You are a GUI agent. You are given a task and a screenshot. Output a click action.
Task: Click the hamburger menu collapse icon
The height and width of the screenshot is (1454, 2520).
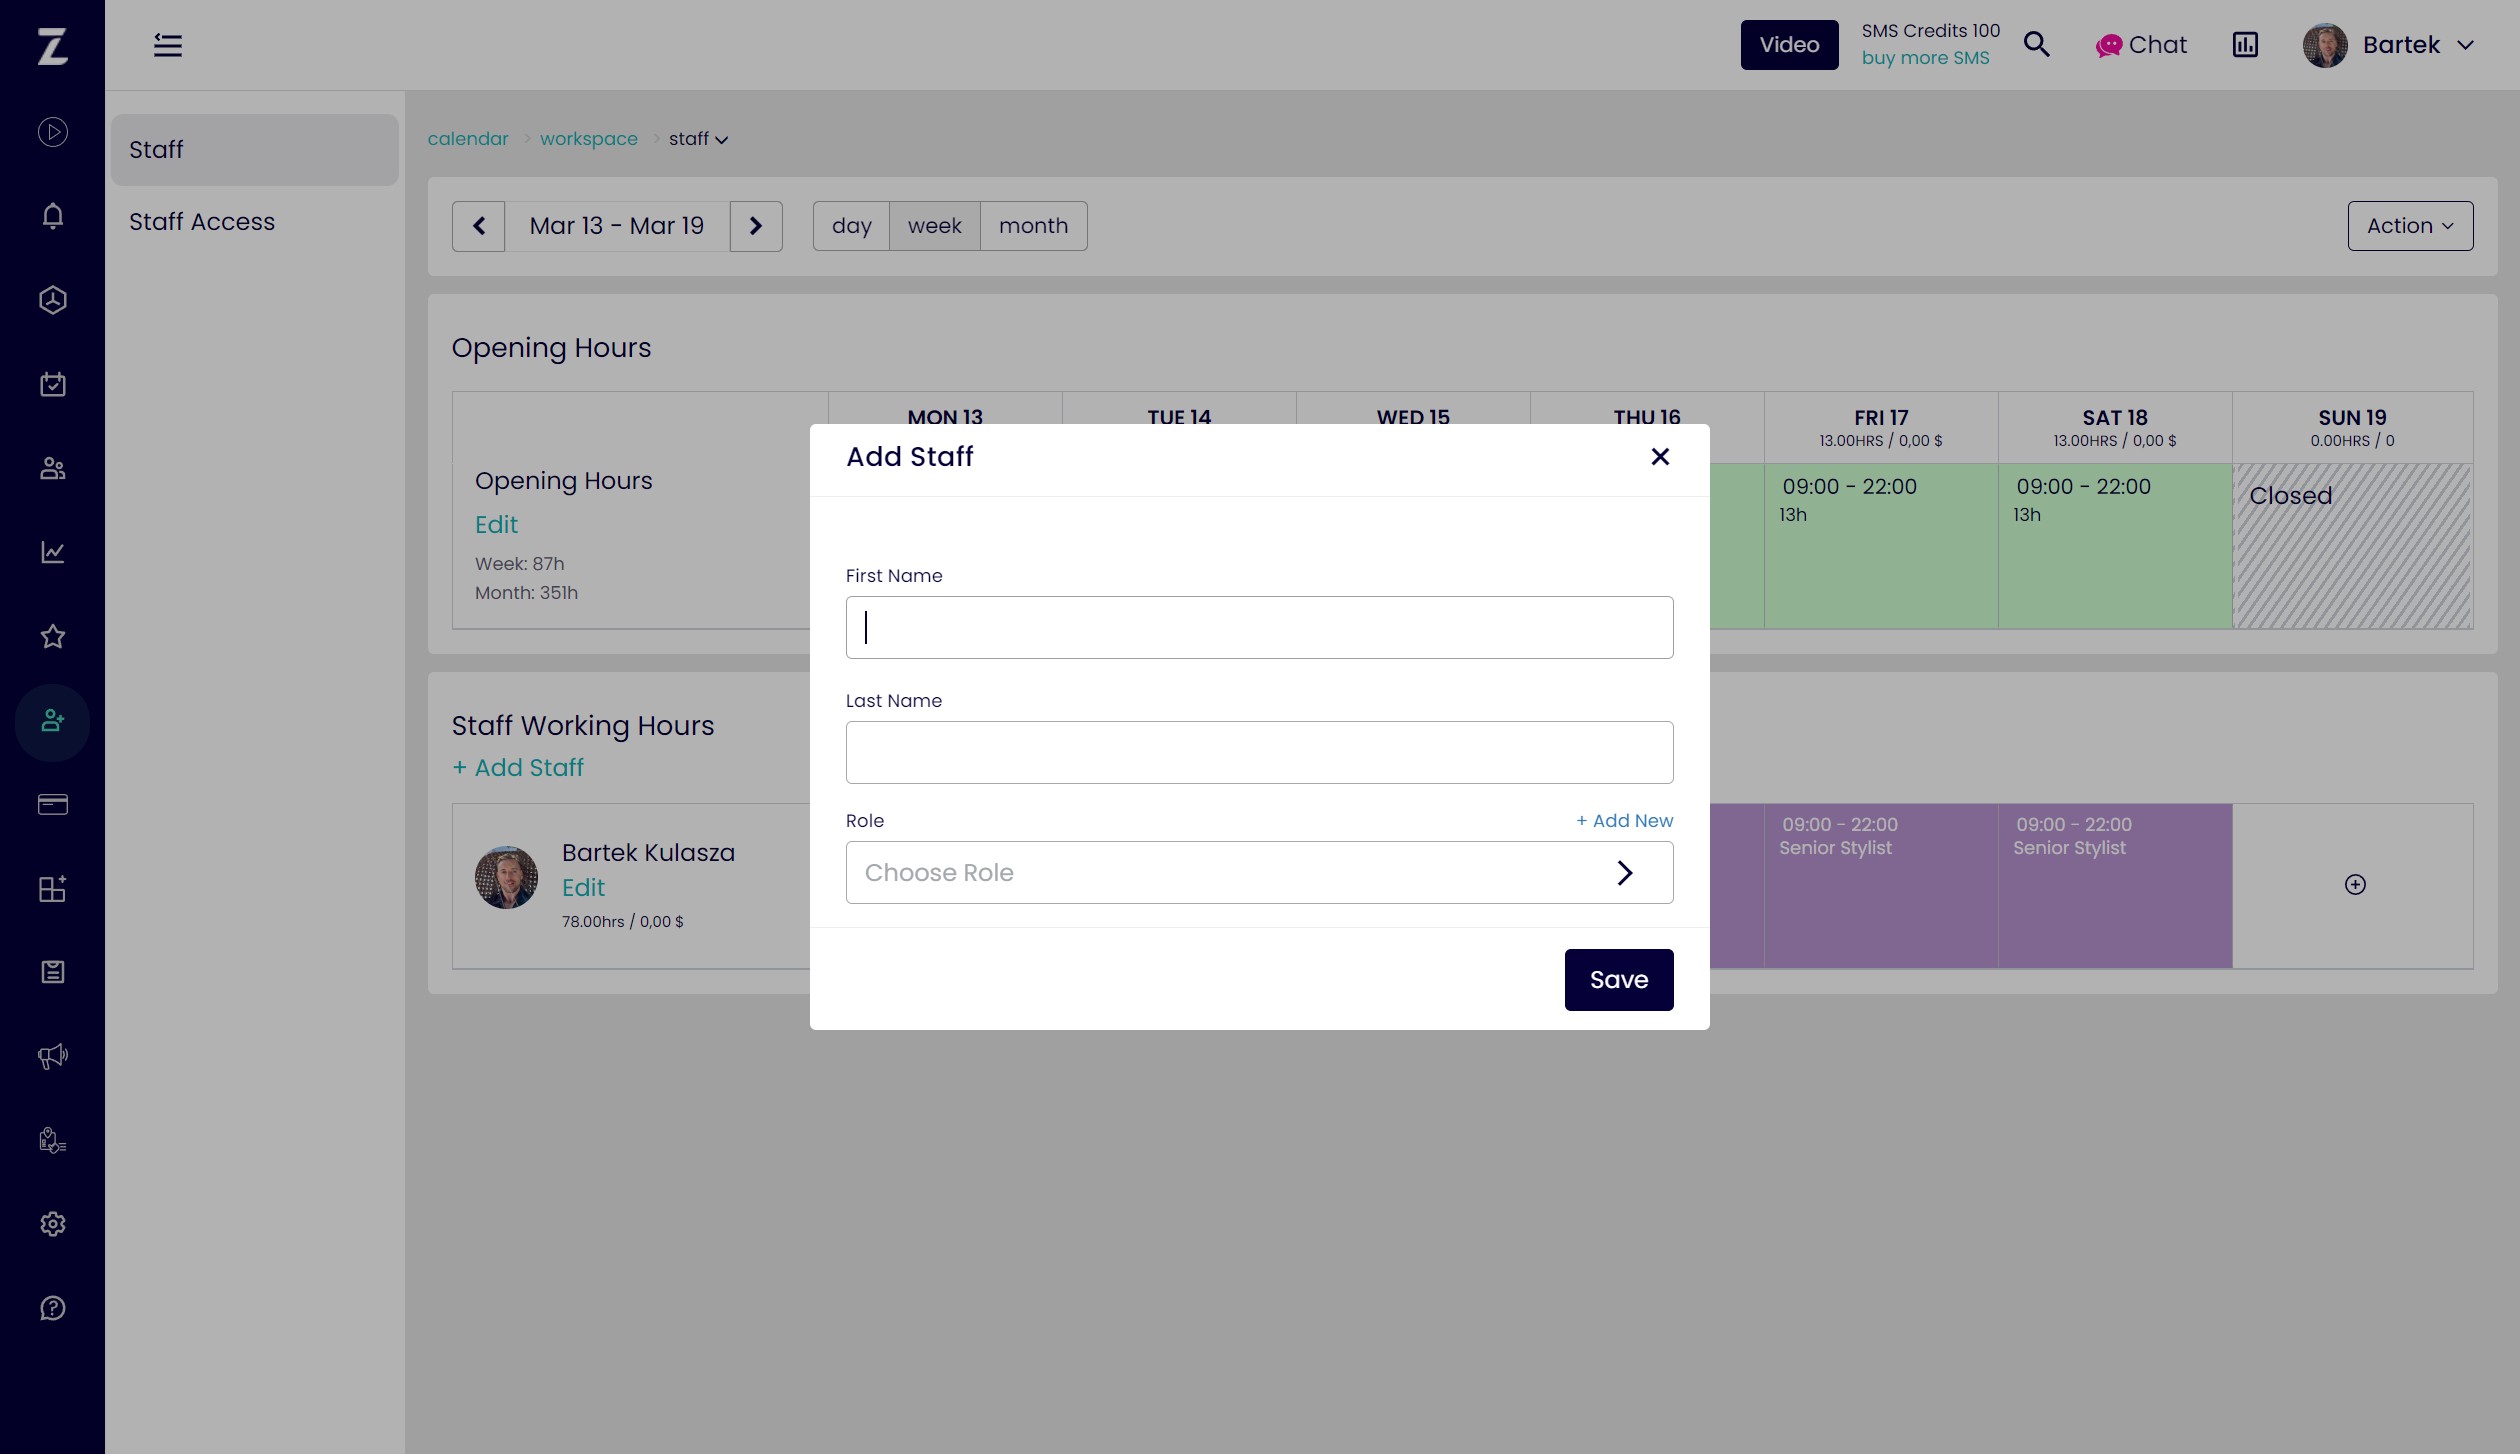click(x=167, y=45)
